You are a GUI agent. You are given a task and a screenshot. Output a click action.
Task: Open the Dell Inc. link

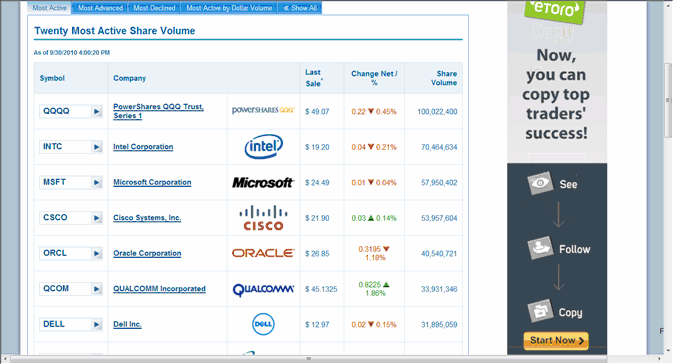[127, 325]
